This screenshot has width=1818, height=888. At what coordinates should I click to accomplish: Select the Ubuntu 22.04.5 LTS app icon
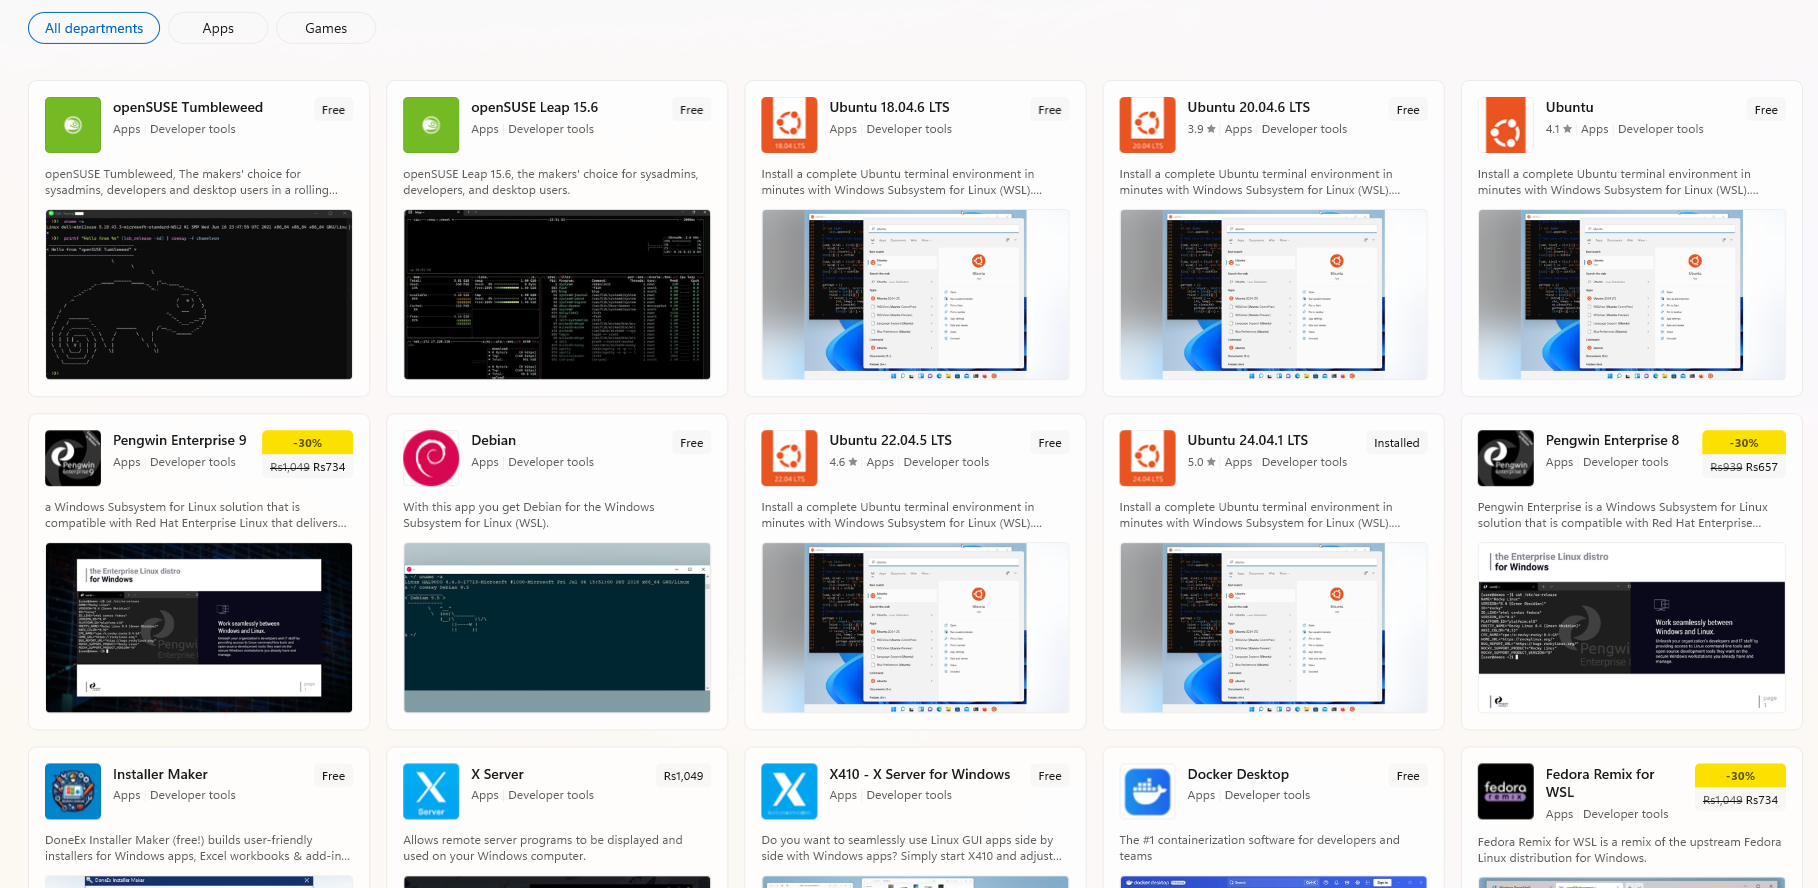pos(789,458)
